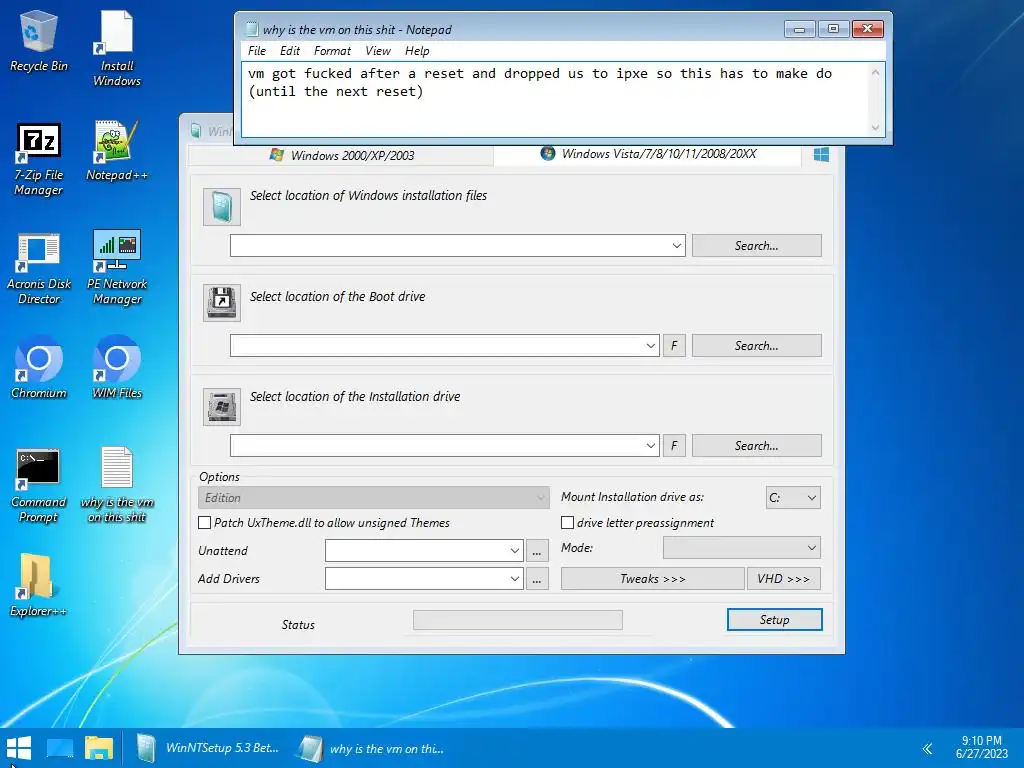Viewport: 1024px width, 768px height.
Task: Launch 7-Zip File Manager icon
Action: coord(39,159)
